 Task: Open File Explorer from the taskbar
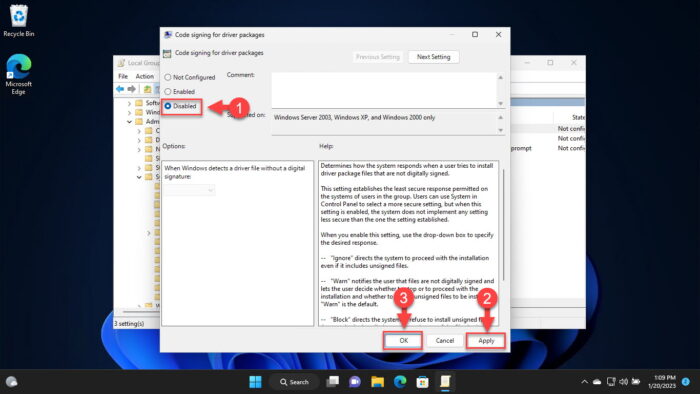(377, 382)
